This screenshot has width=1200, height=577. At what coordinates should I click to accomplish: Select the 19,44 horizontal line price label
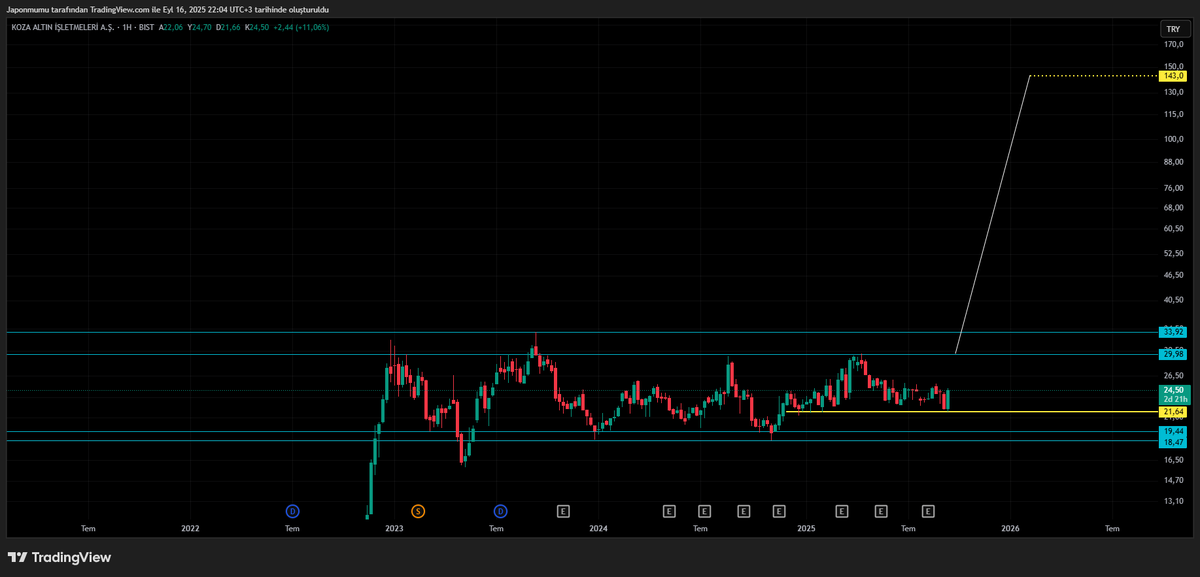pos(1173,431)
